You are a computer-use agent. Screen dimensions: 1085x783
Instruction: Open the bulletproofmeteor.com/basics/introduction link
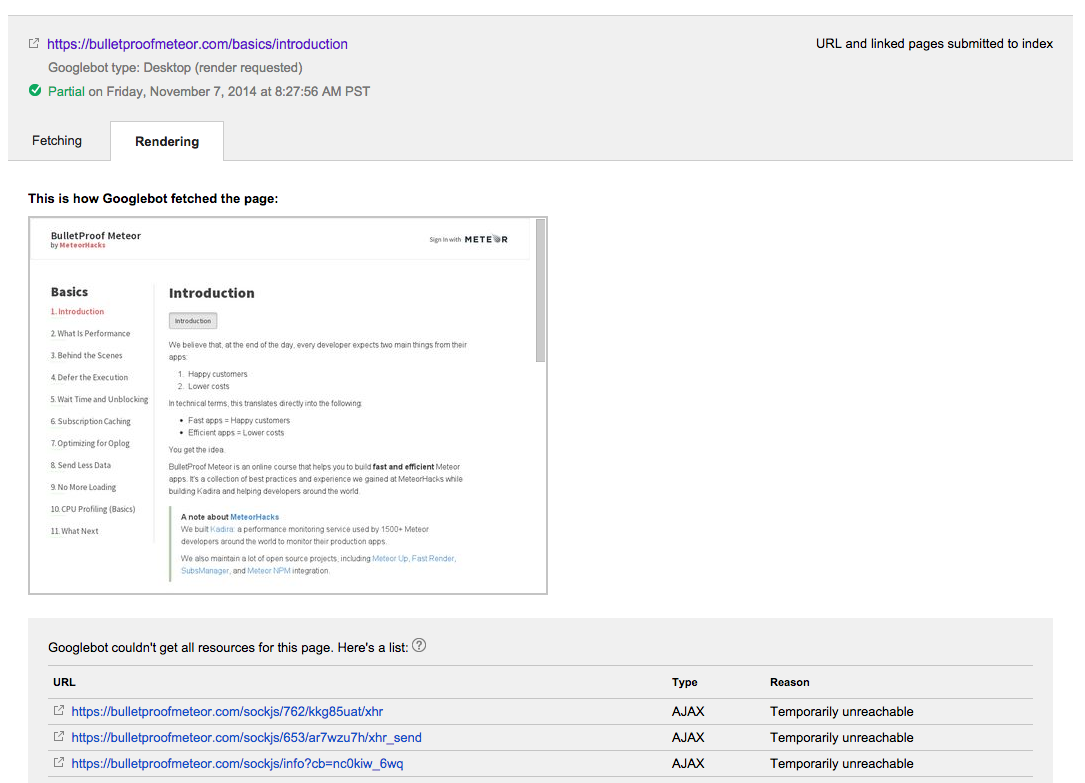pyautogui.click(x=197, y=44)
